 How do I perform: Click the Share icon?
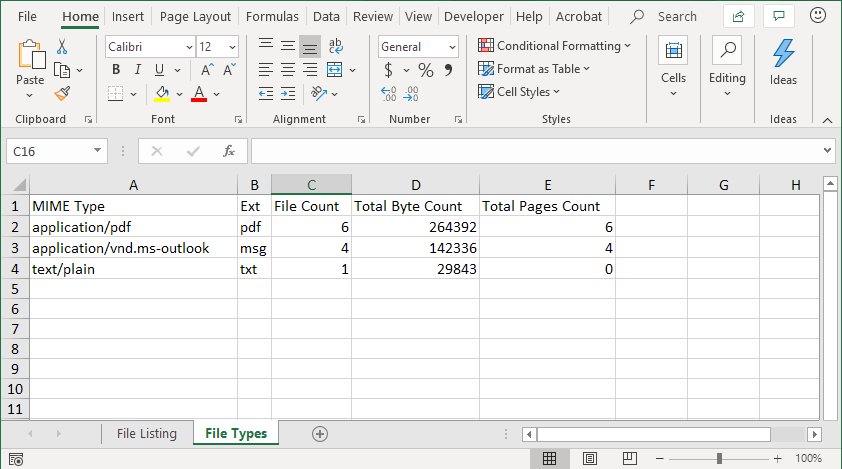(x=739, y=17)
